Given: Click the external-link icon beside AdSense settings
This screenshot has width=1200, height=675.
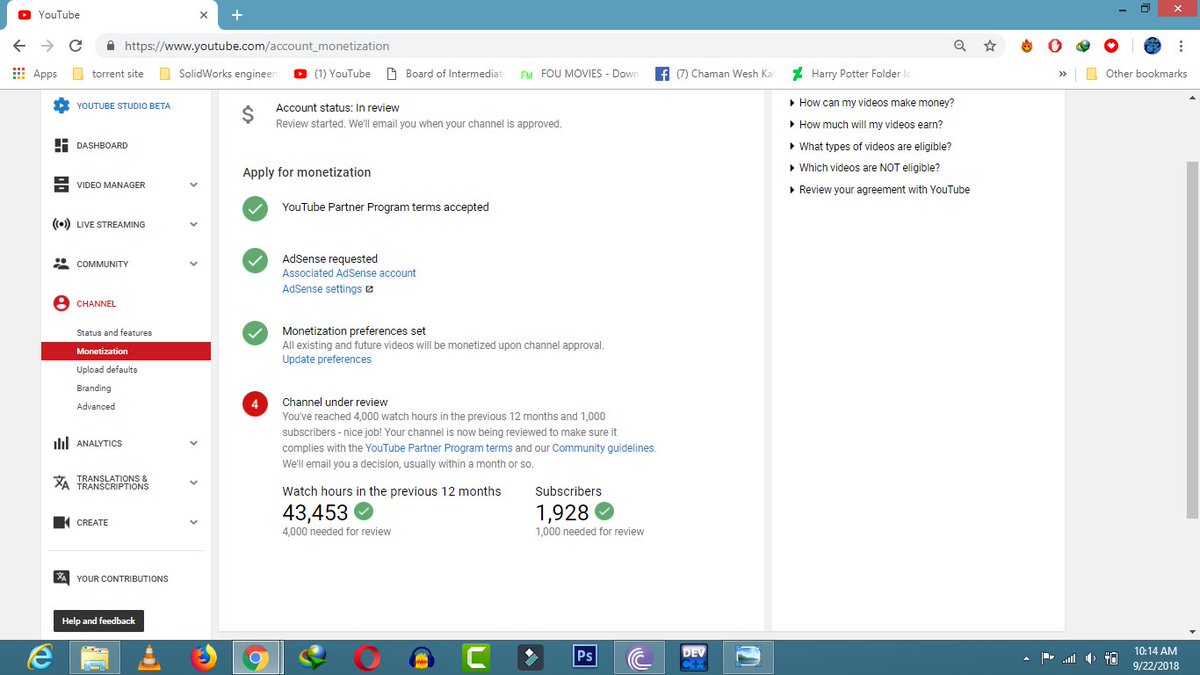Looking at the screenshot, I should point(369,289).
